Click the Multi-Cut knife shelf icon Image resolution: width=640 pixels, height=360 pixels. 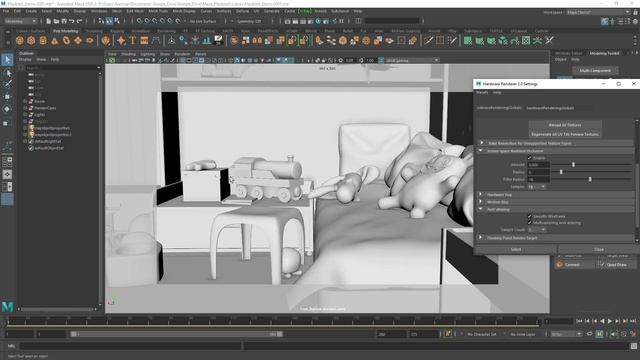429,40
